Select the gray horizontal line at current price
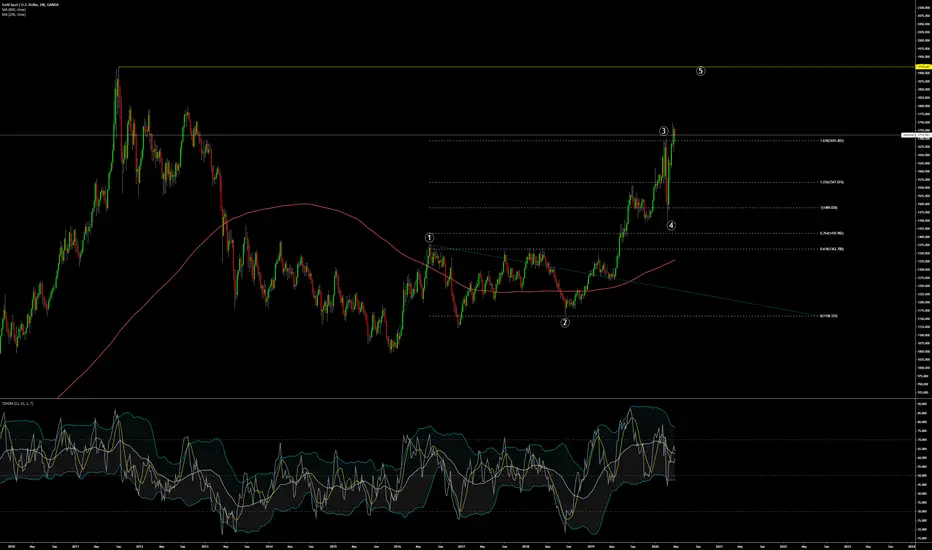The height and width of the screenshot is (550, 932). [451, 136]
